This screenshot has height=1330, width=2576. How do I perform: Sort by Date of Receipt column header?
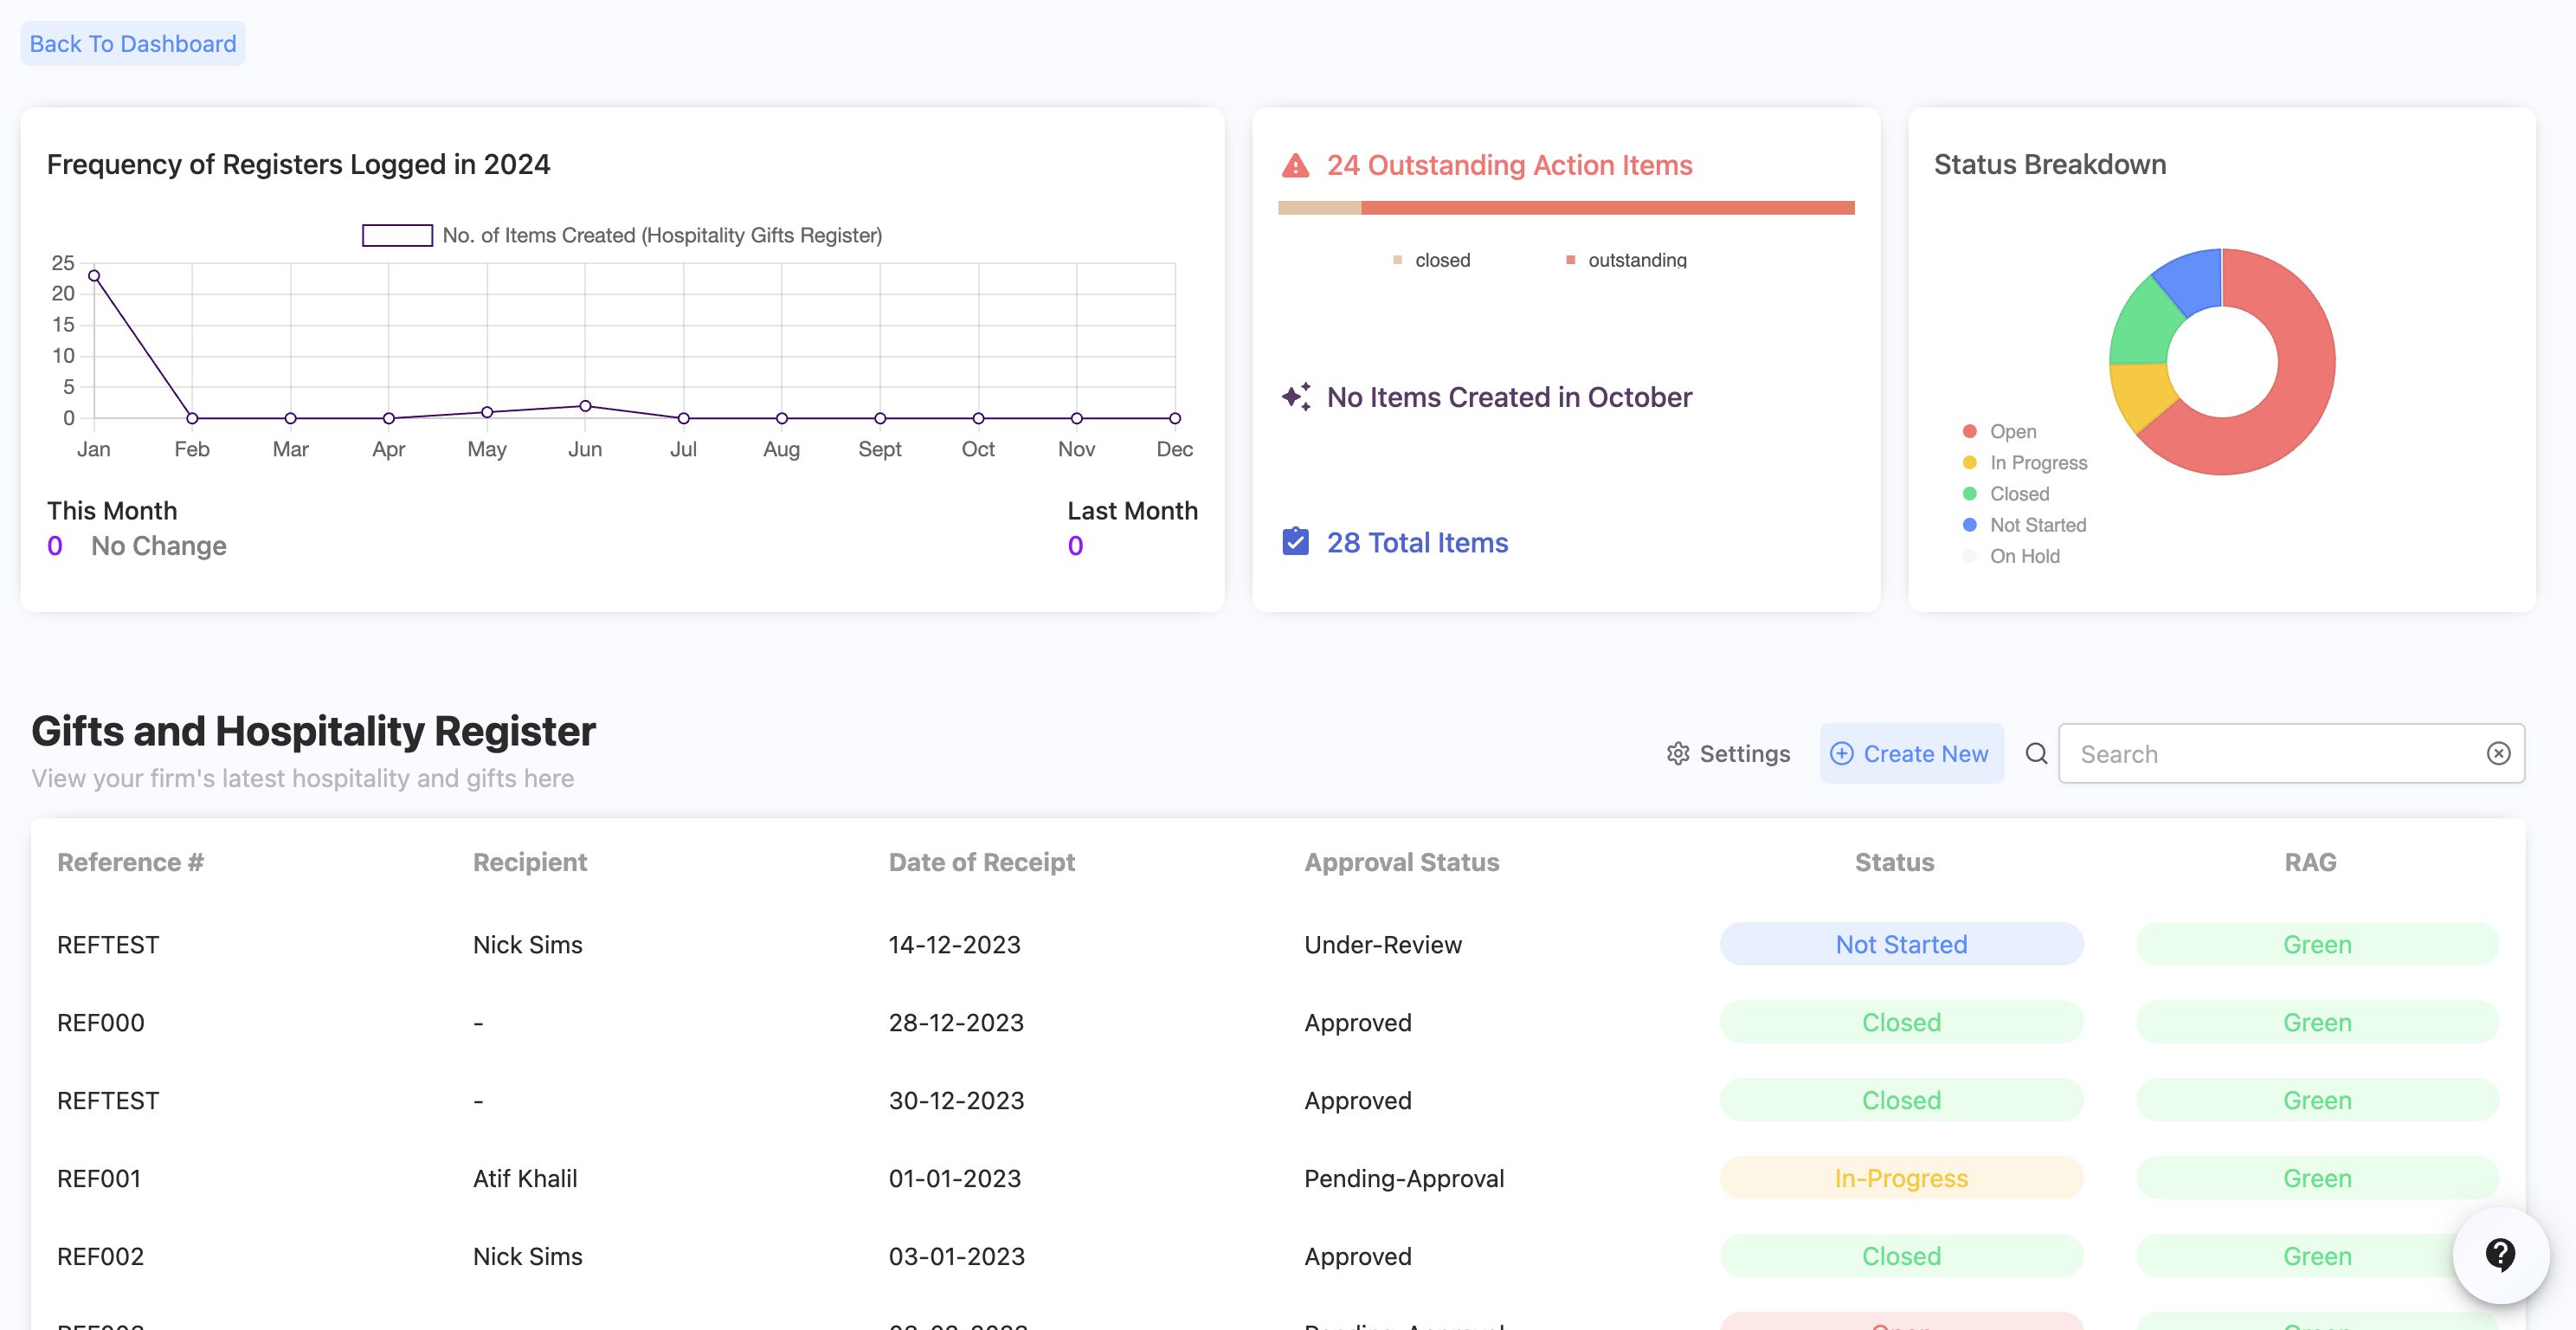point(981,862)
